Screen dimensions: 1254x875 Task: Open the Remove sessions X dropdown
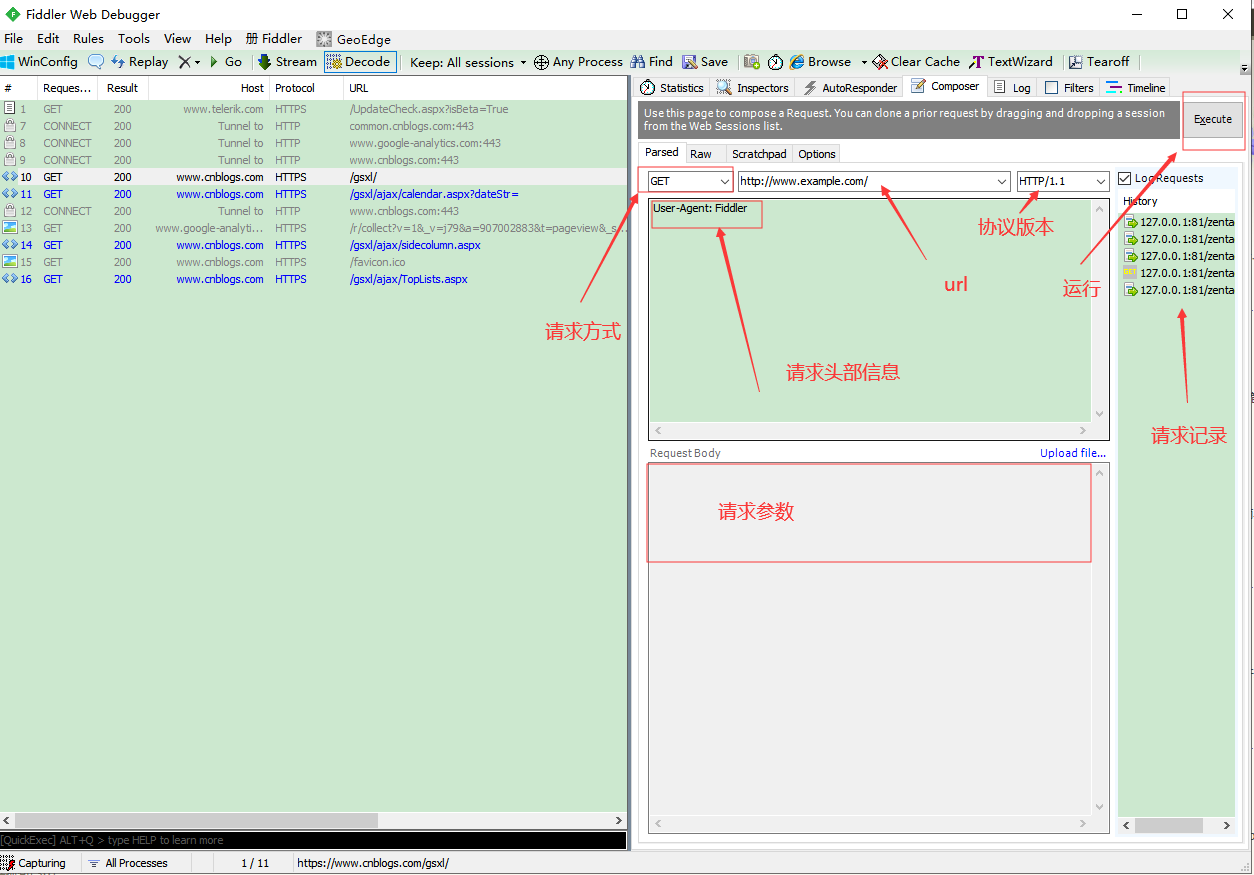[189, 62]
